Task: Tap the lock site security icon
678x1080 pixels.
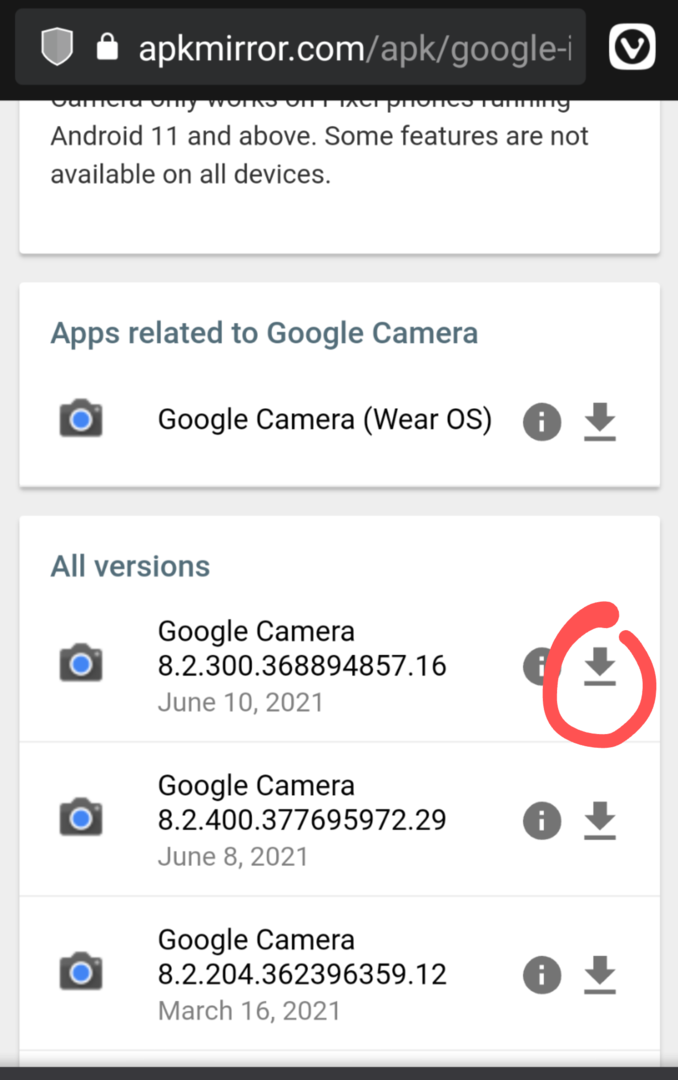Action: (107, 47)
